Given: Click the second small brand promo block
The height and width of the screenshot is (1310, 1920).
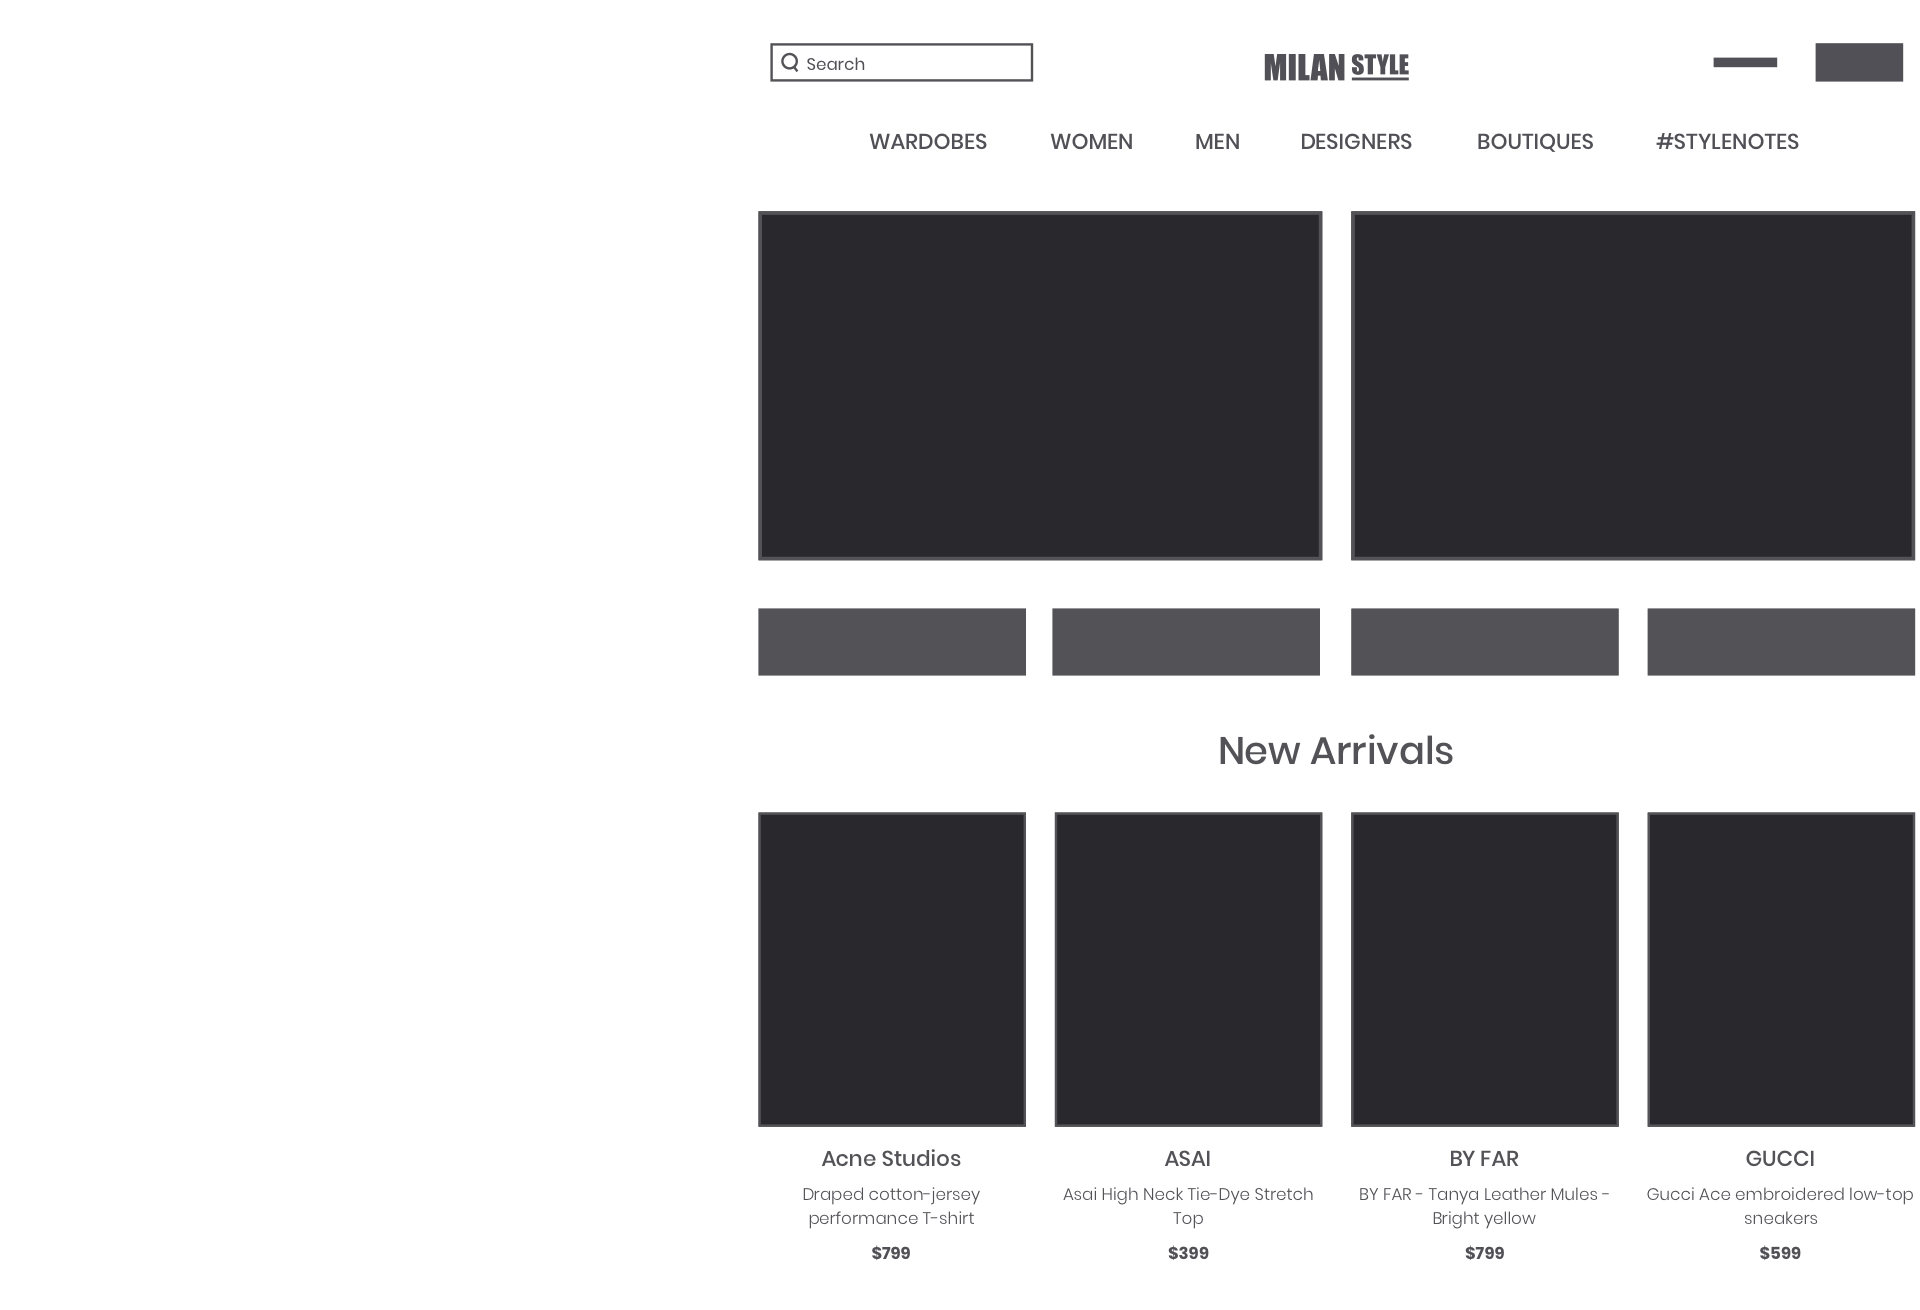Looking at the screenshot, I should pyautogui.click(x=1188, y=643).
